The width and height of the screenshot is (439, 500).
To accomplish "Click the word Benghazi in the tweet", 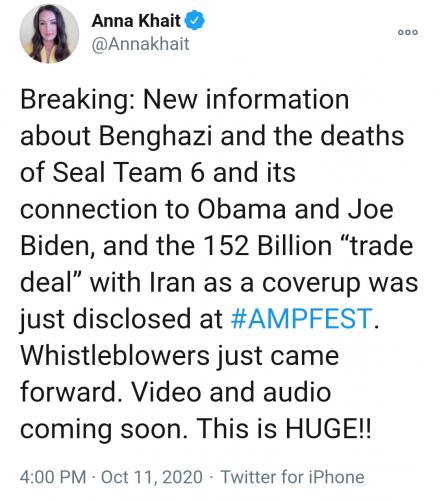I will click(x=156, y=137).
